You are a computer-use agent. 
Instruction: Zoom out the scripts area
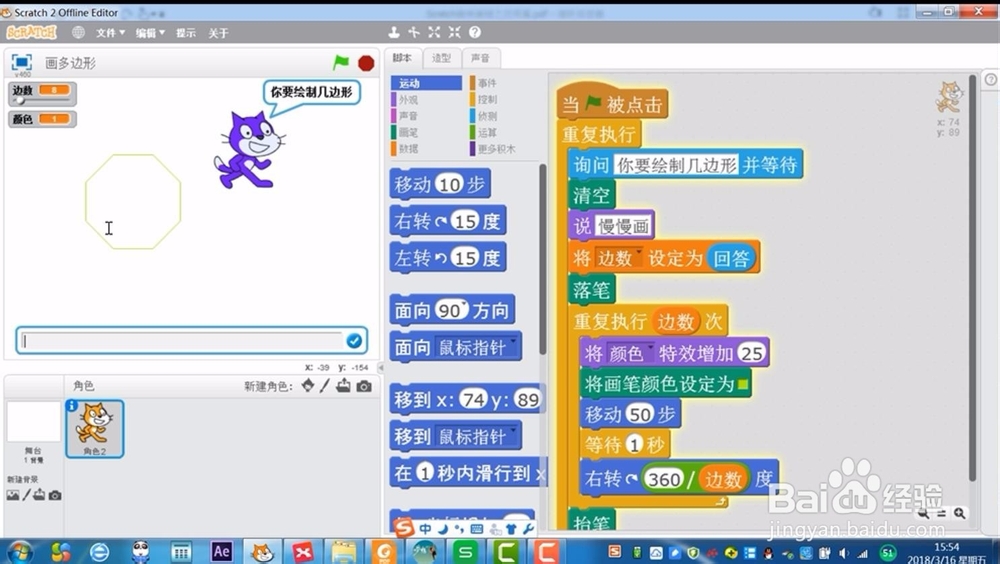923,514
